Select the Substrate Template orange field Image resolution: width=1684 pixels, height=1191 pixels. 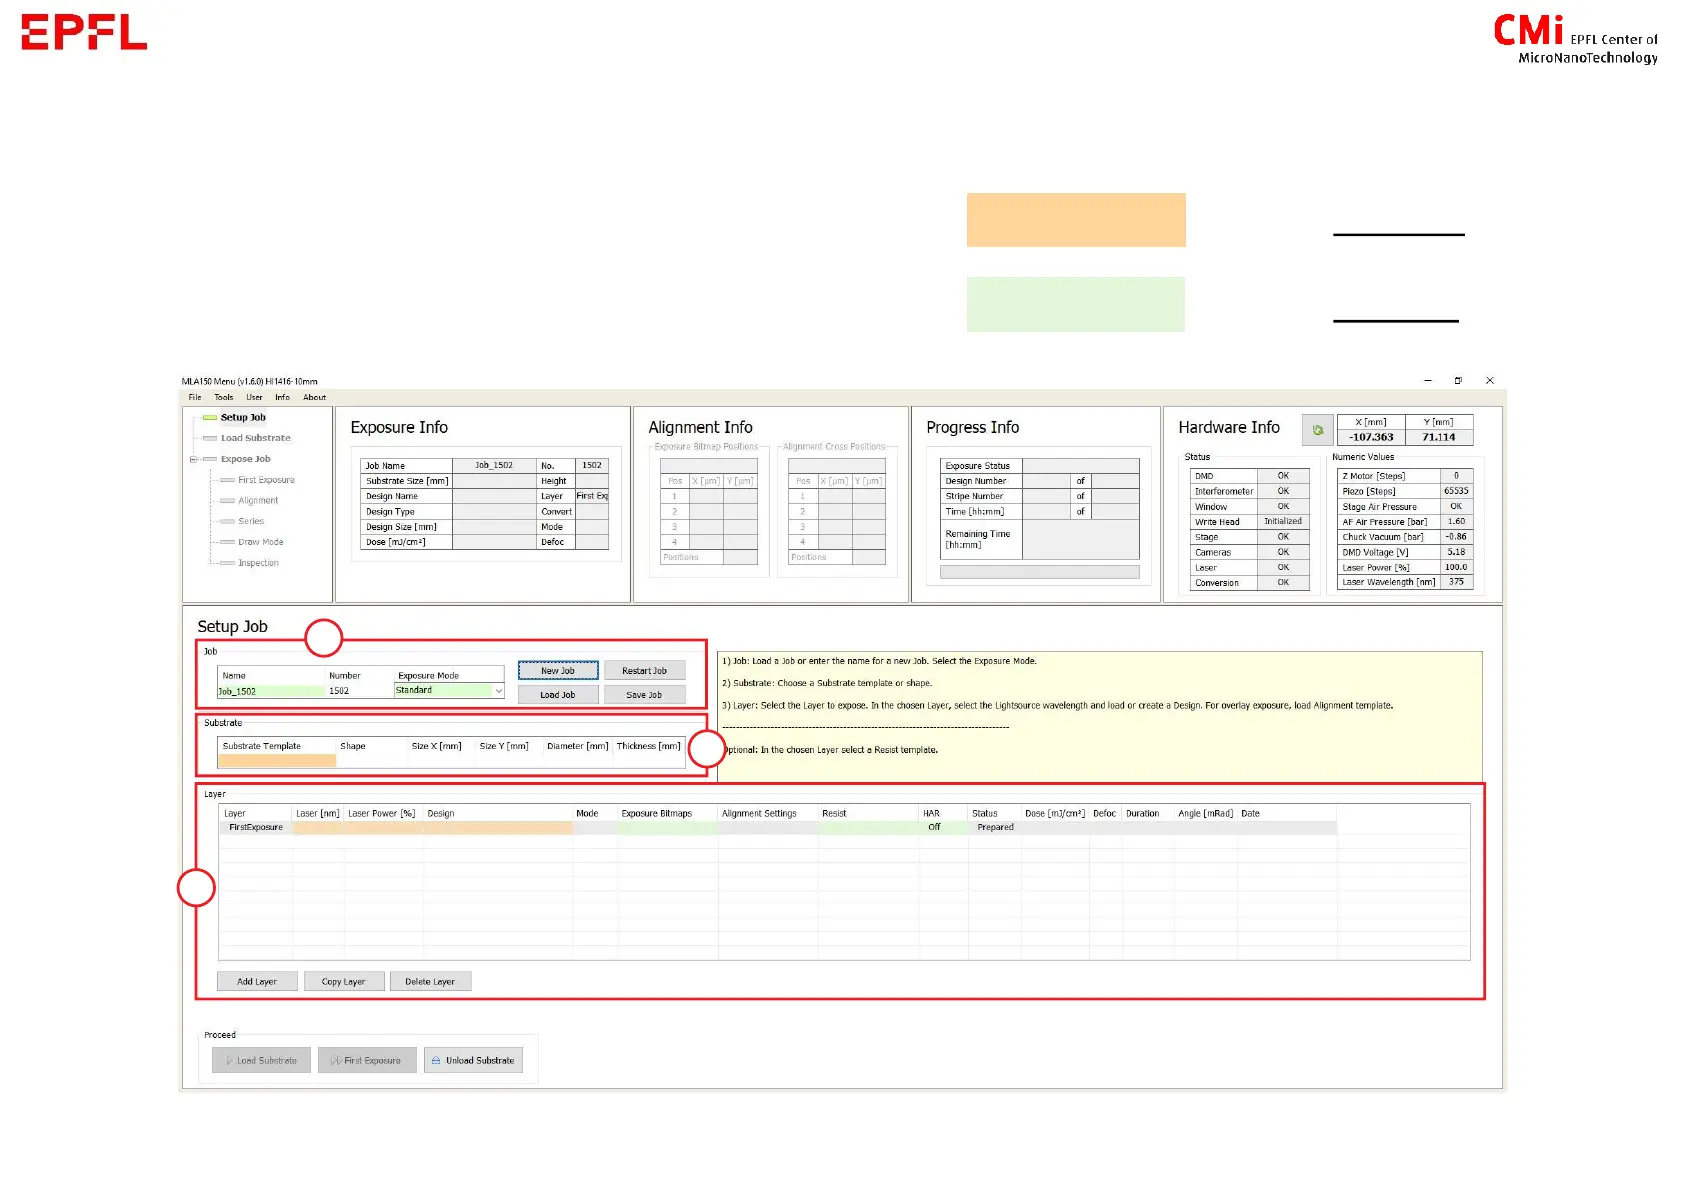coord(277,761)
